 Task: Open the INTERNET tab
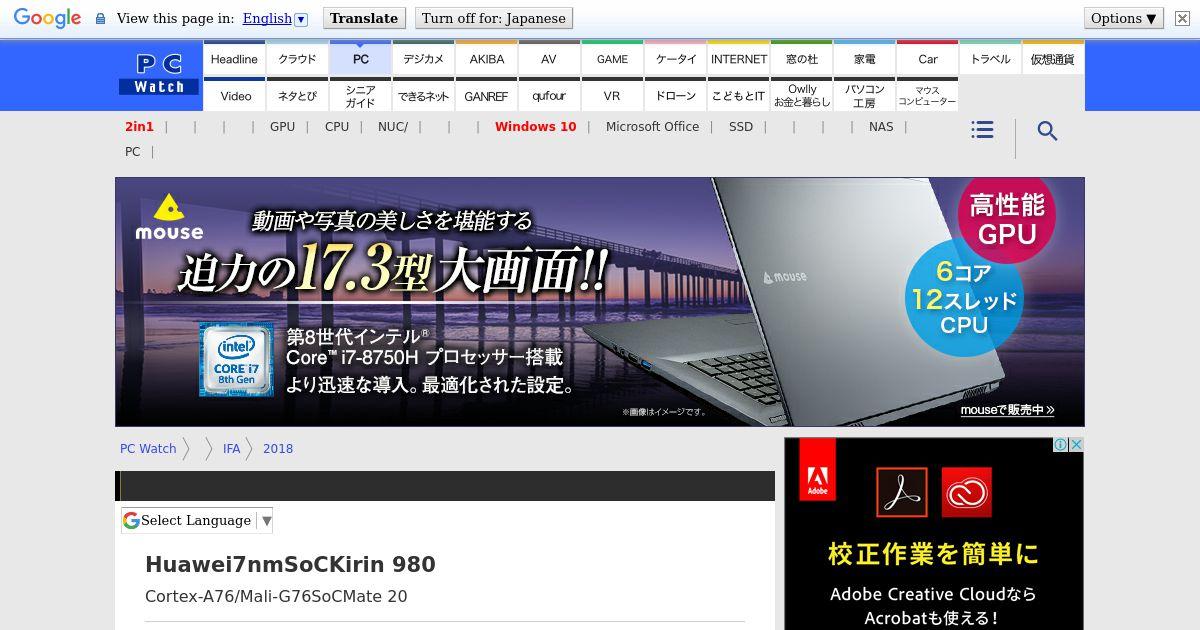tap(738, 59)
